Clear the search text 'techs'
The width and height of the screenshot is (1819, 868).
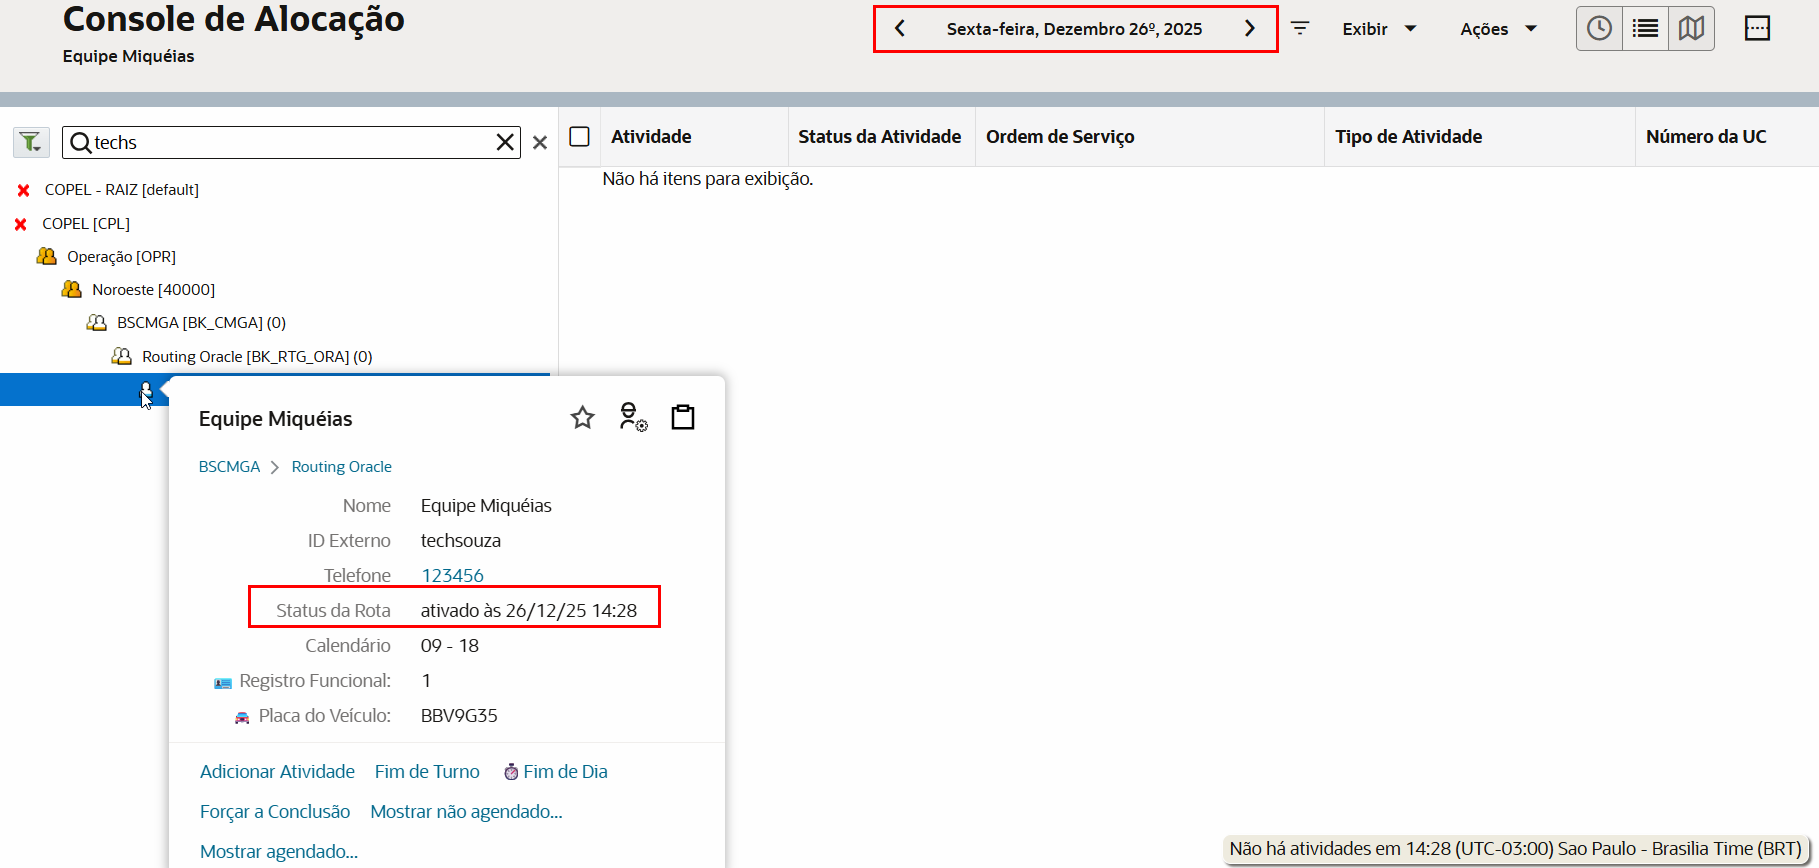(x=505, y=143)
